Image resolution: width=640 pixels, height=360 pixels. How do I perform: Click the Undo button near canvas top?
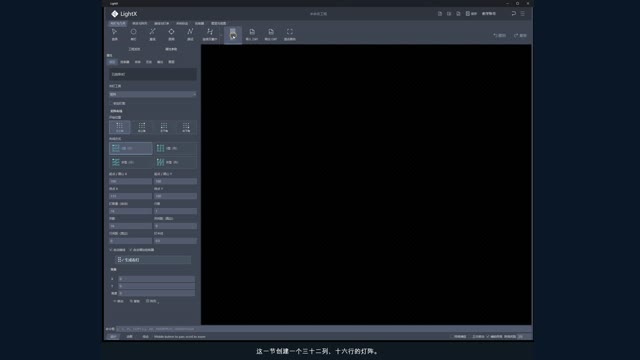click(x=500, y=36)
